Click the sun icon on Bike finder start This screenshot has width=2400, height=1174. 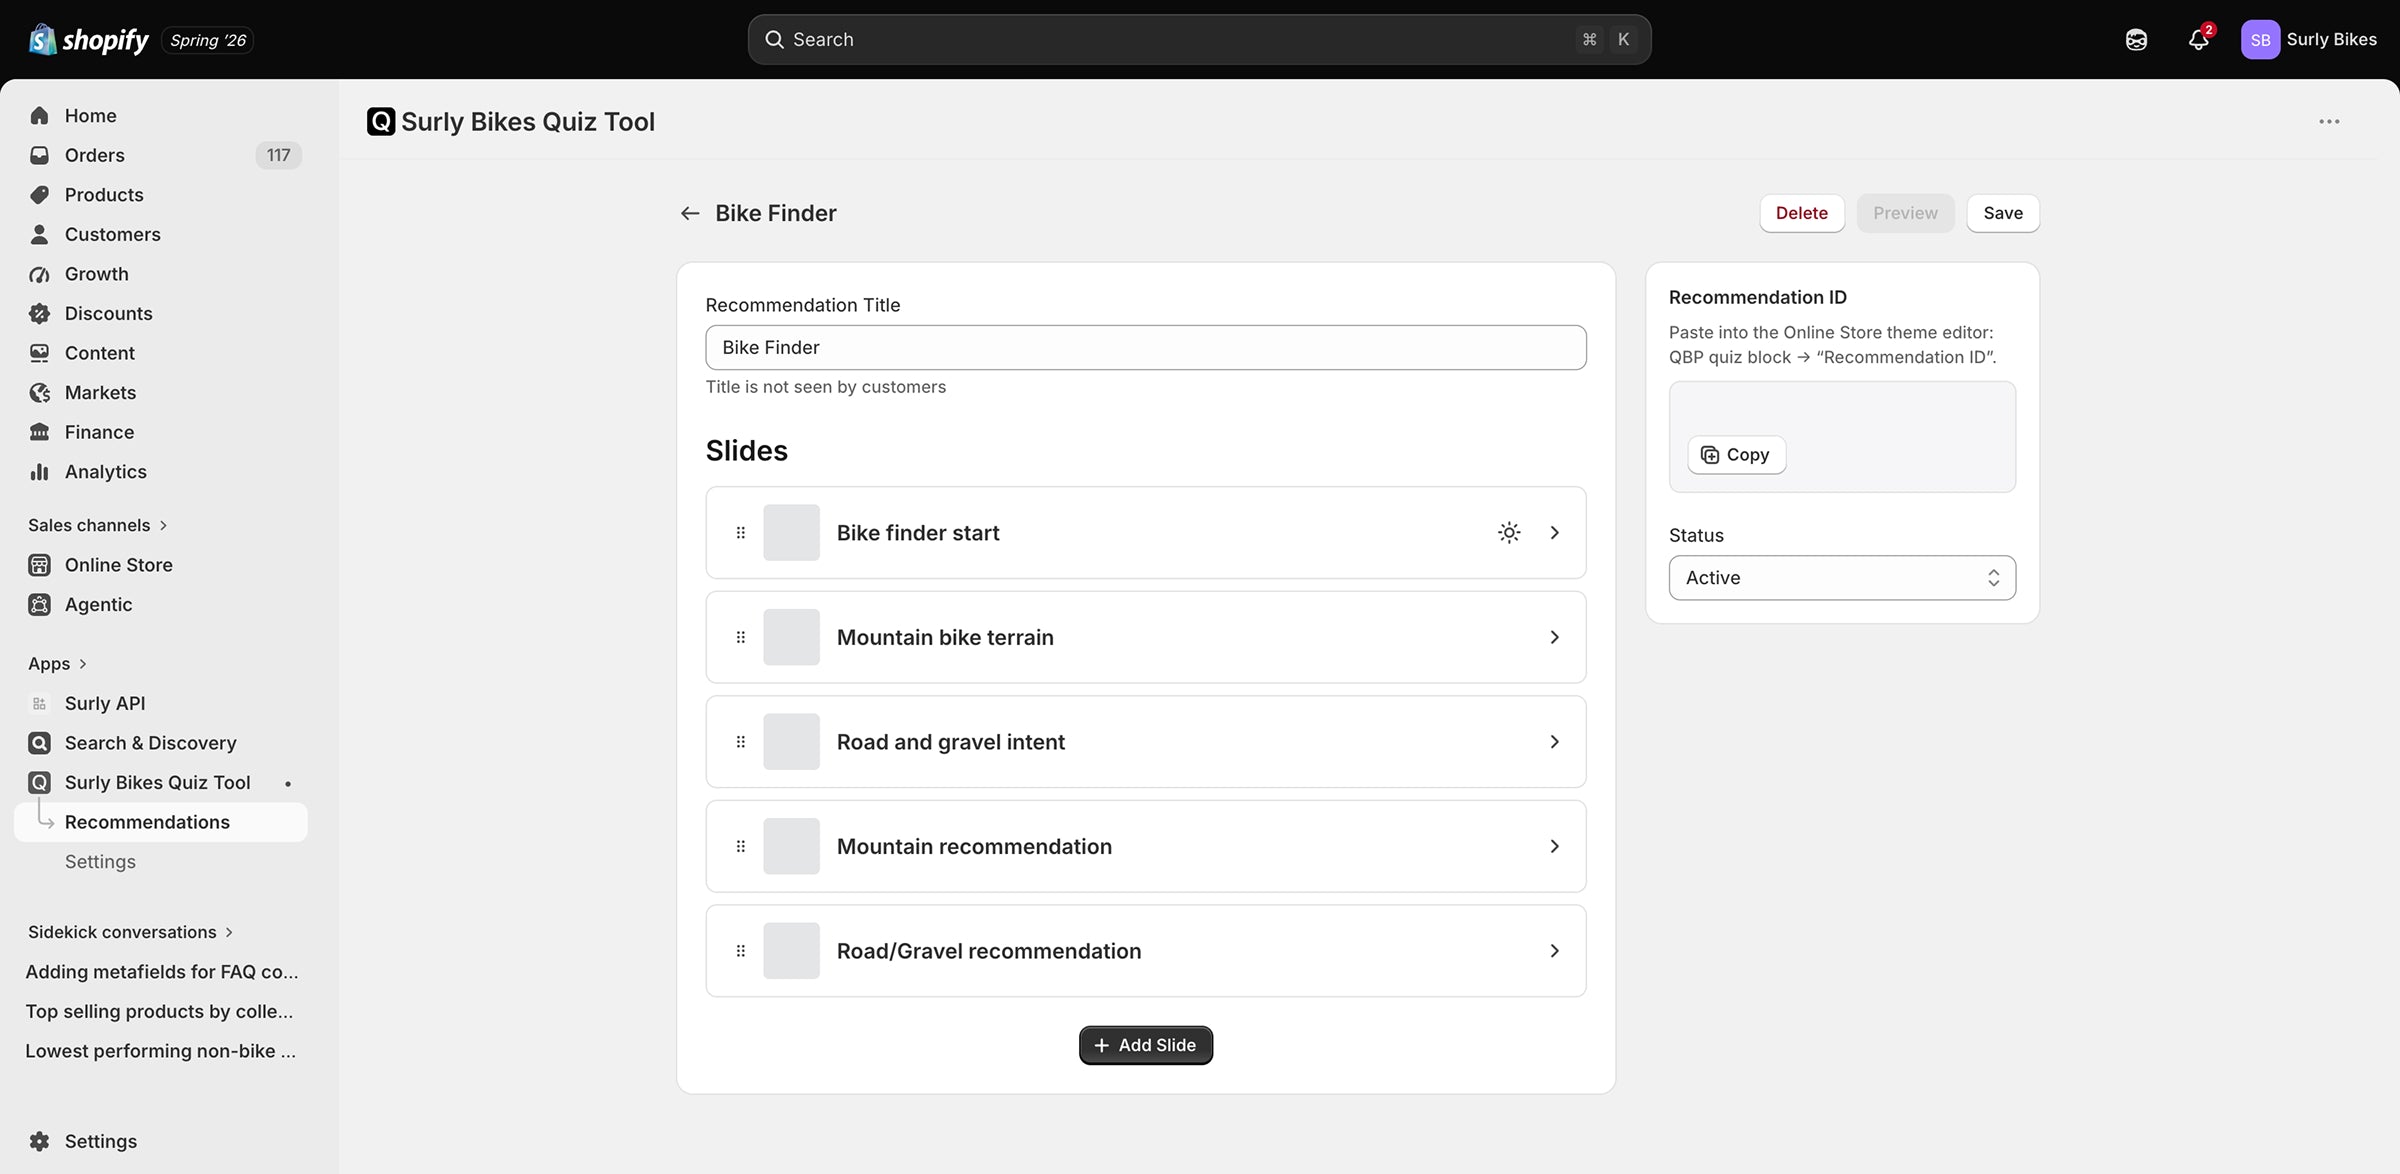pyautogui.click(x=1509, y=533)
